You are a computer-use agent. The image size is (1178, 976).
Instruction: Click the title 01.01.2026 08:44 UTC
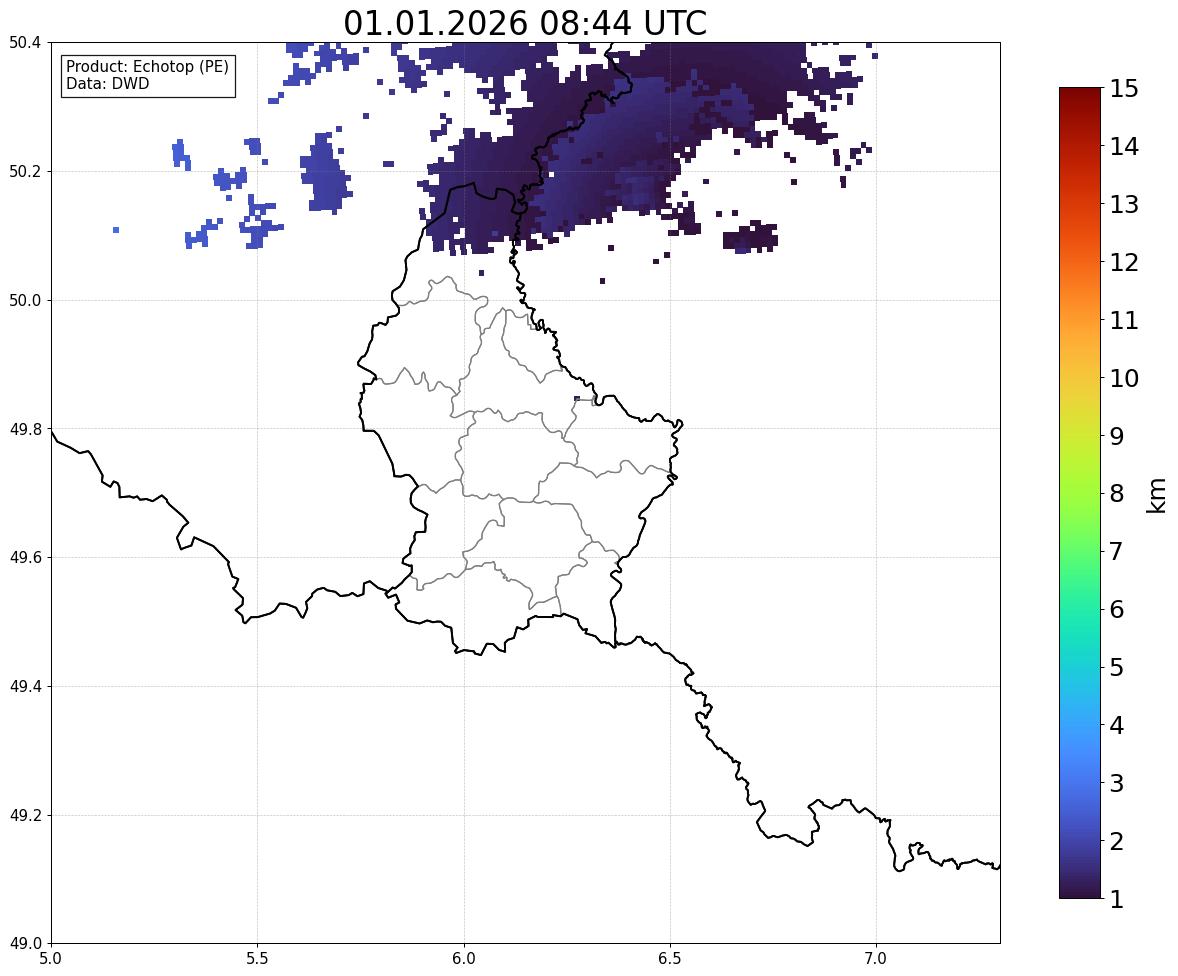coord(525,23)
